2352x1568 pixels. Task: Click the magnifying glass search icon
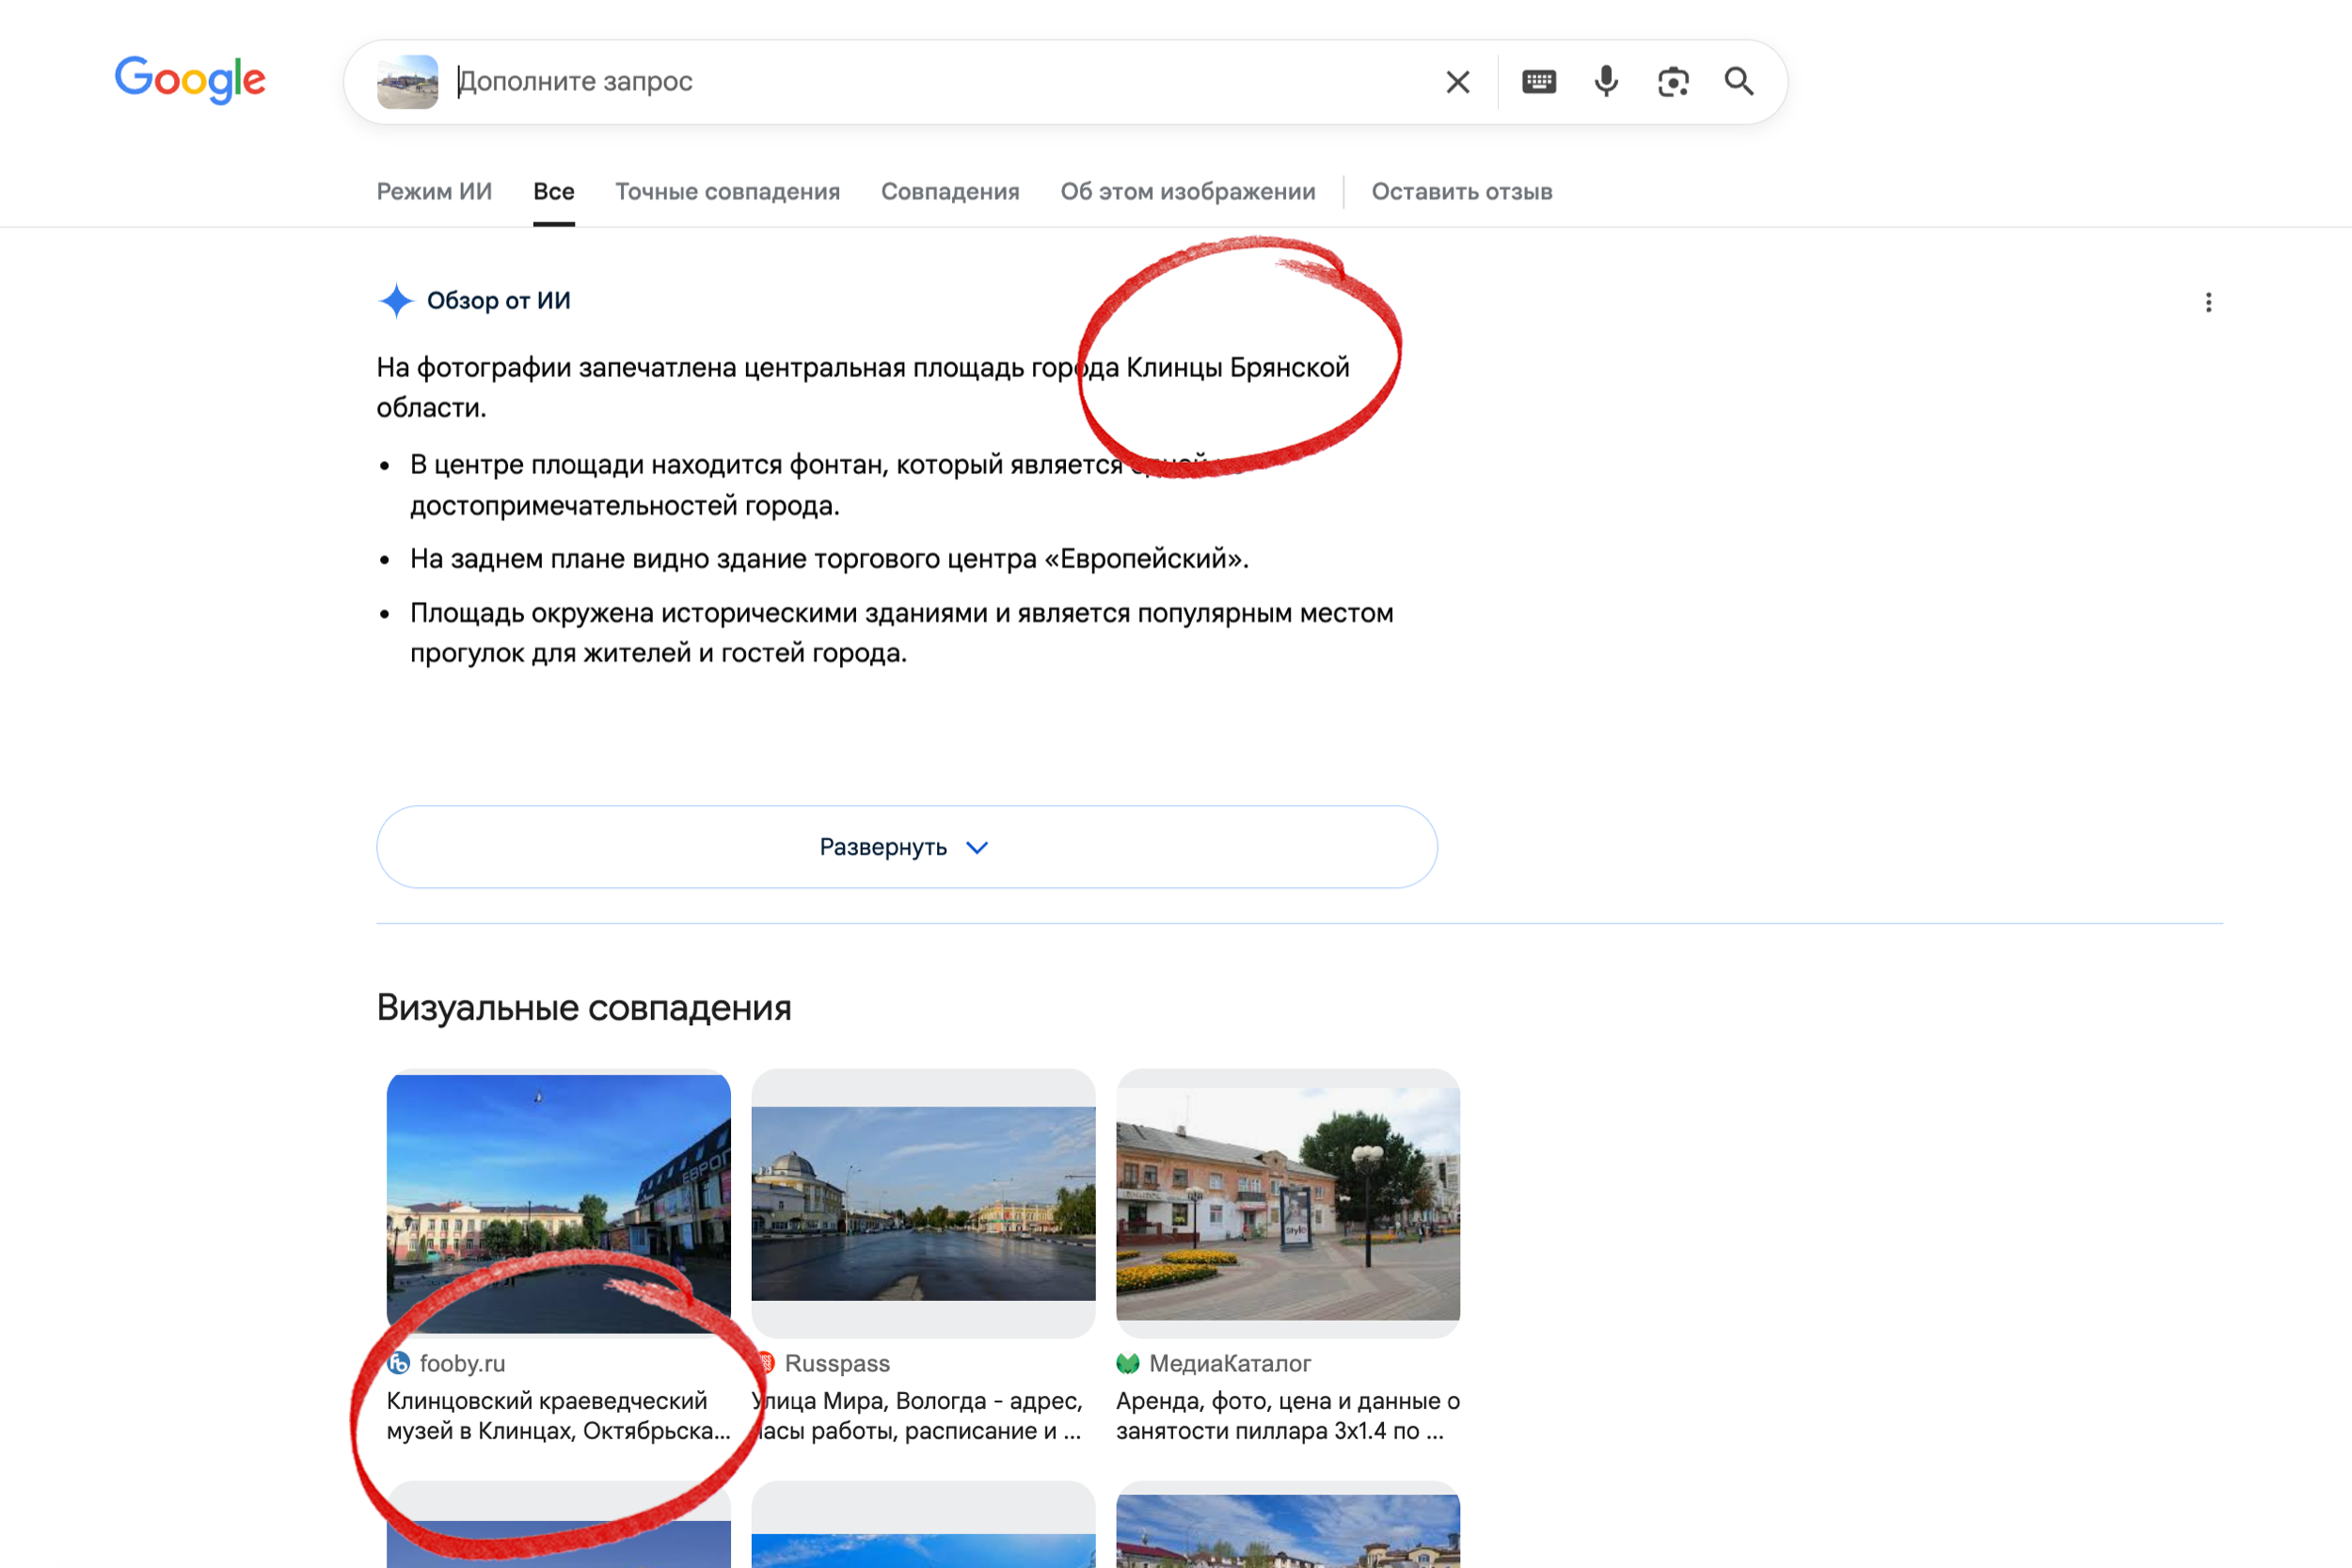coord(1739,82)
